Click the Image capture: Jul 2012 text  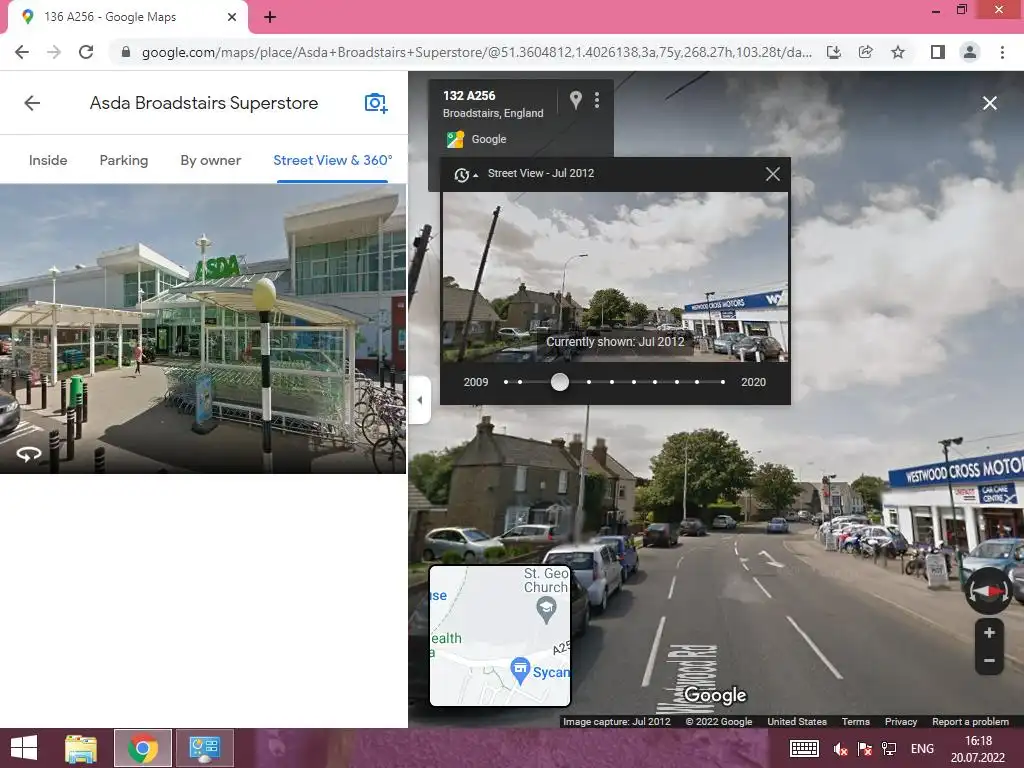(x=616, y=722)
